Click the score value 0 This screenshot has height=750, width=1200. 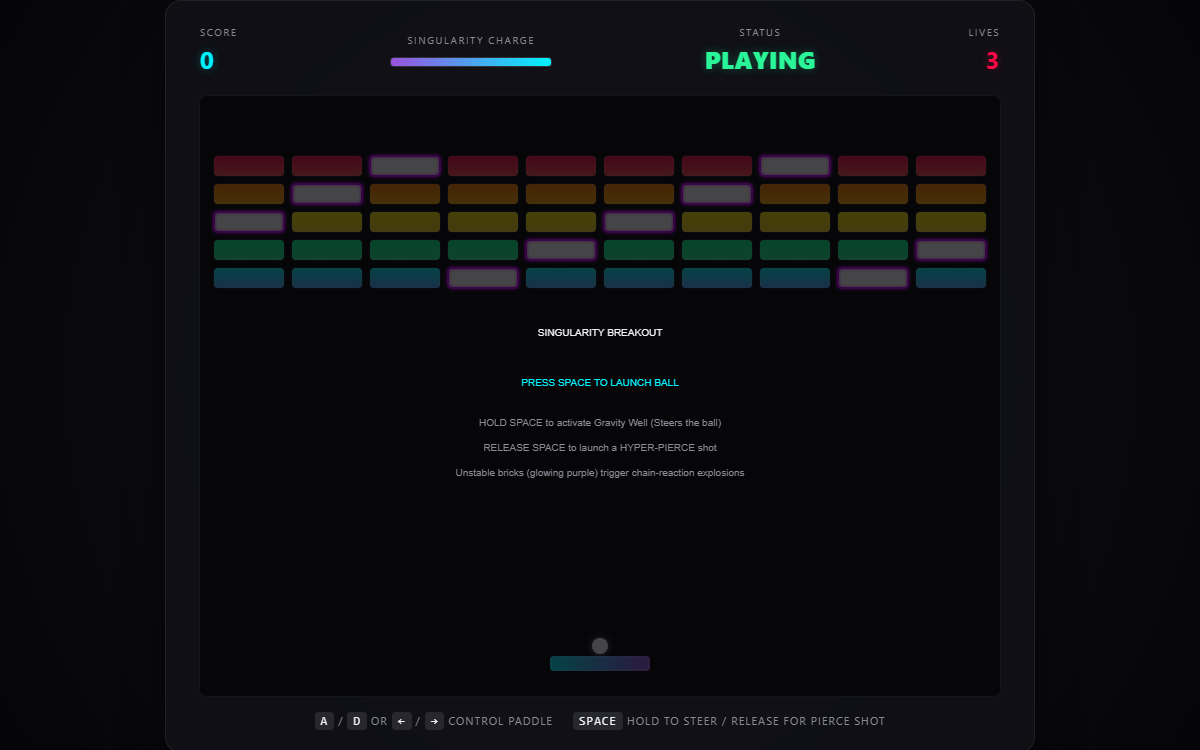tap(207, 61)
